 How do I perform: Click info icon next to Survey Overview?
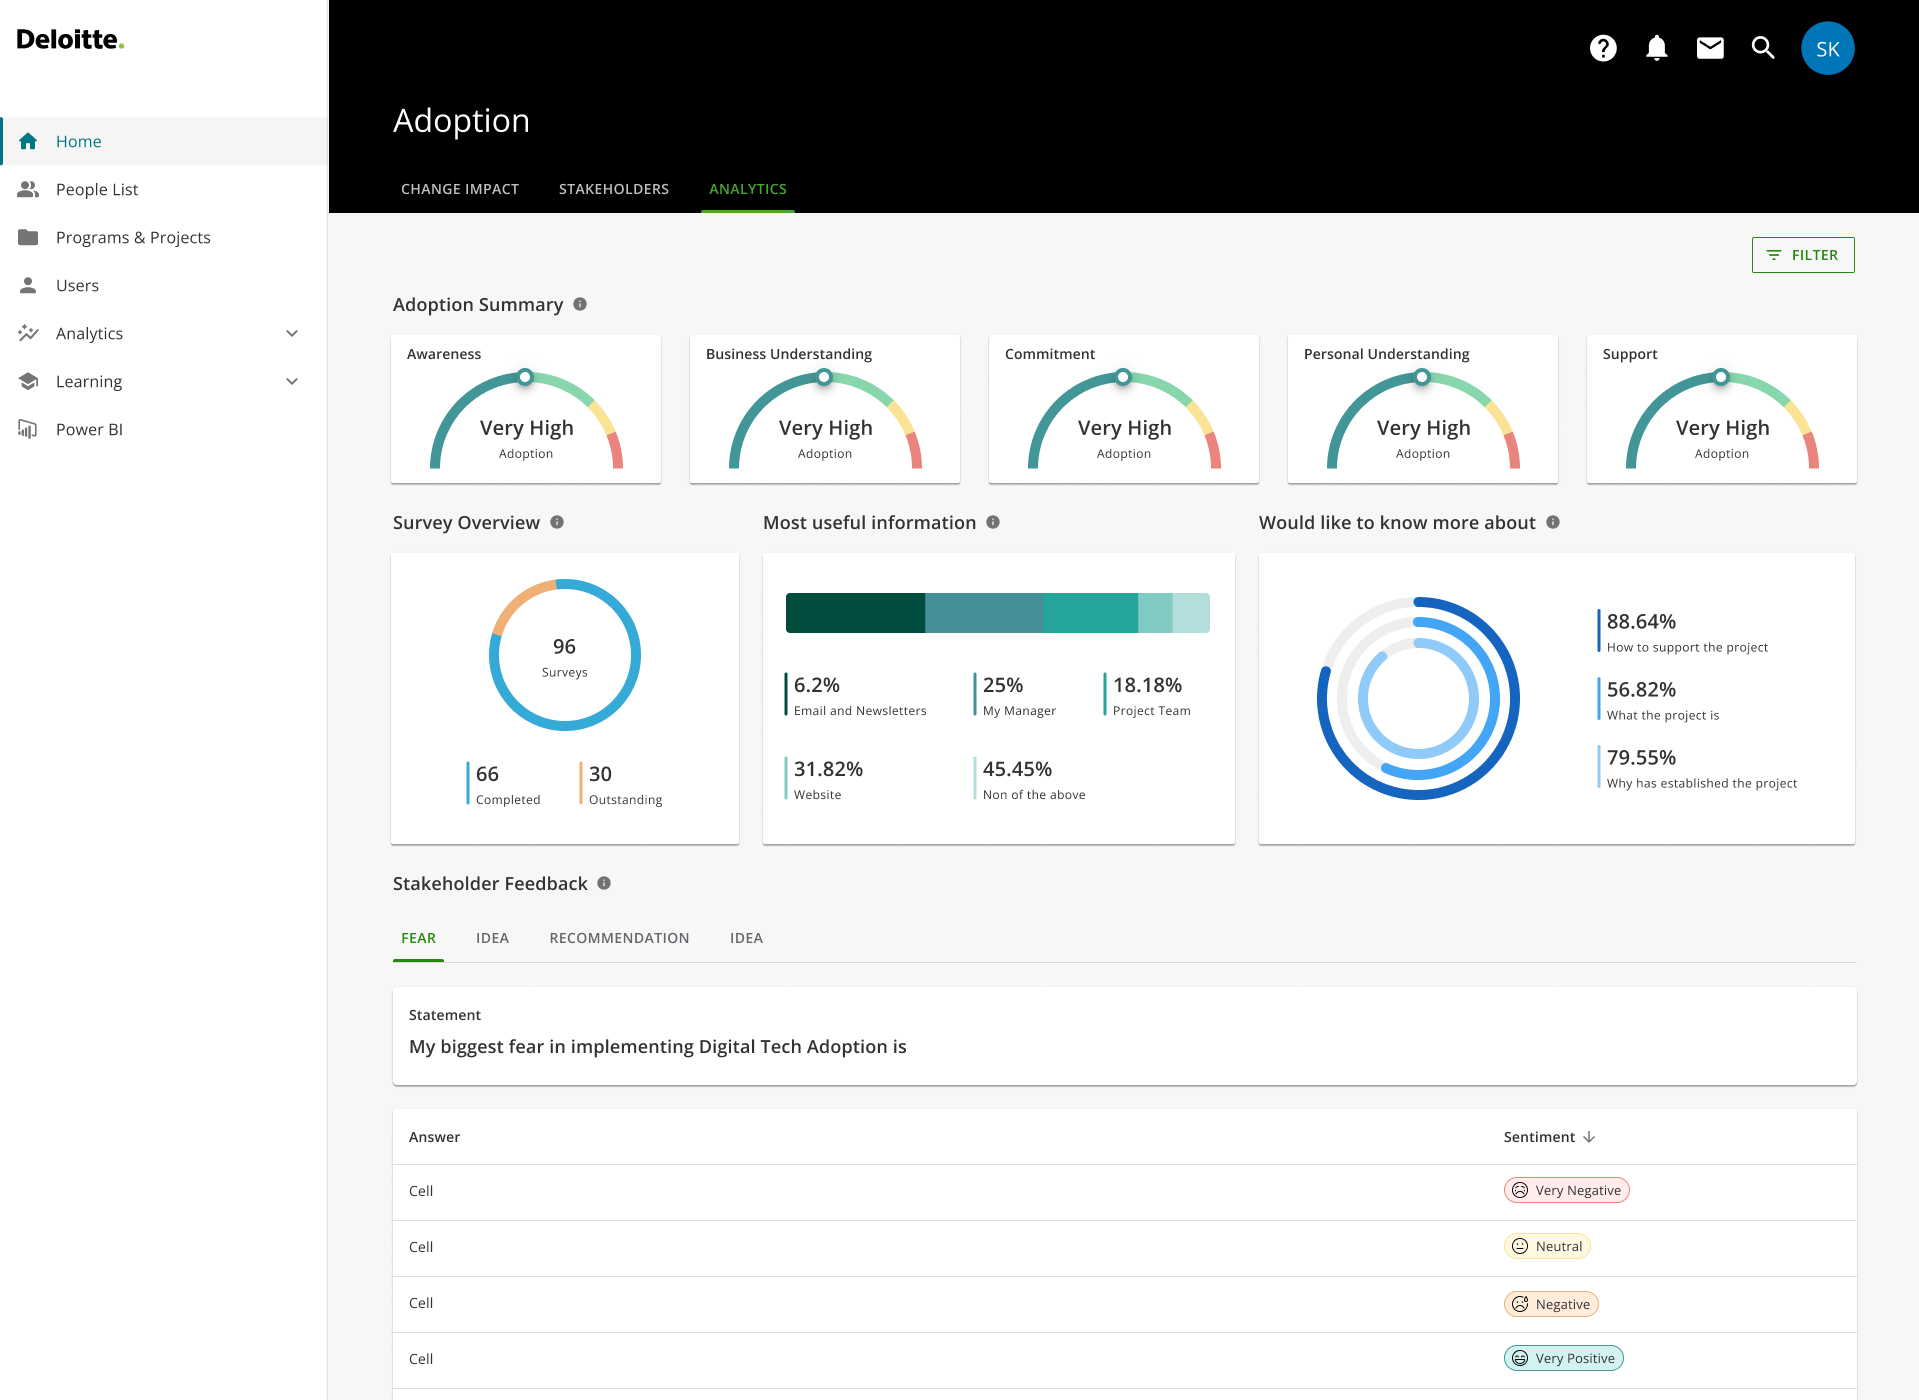tap(557, 522)
